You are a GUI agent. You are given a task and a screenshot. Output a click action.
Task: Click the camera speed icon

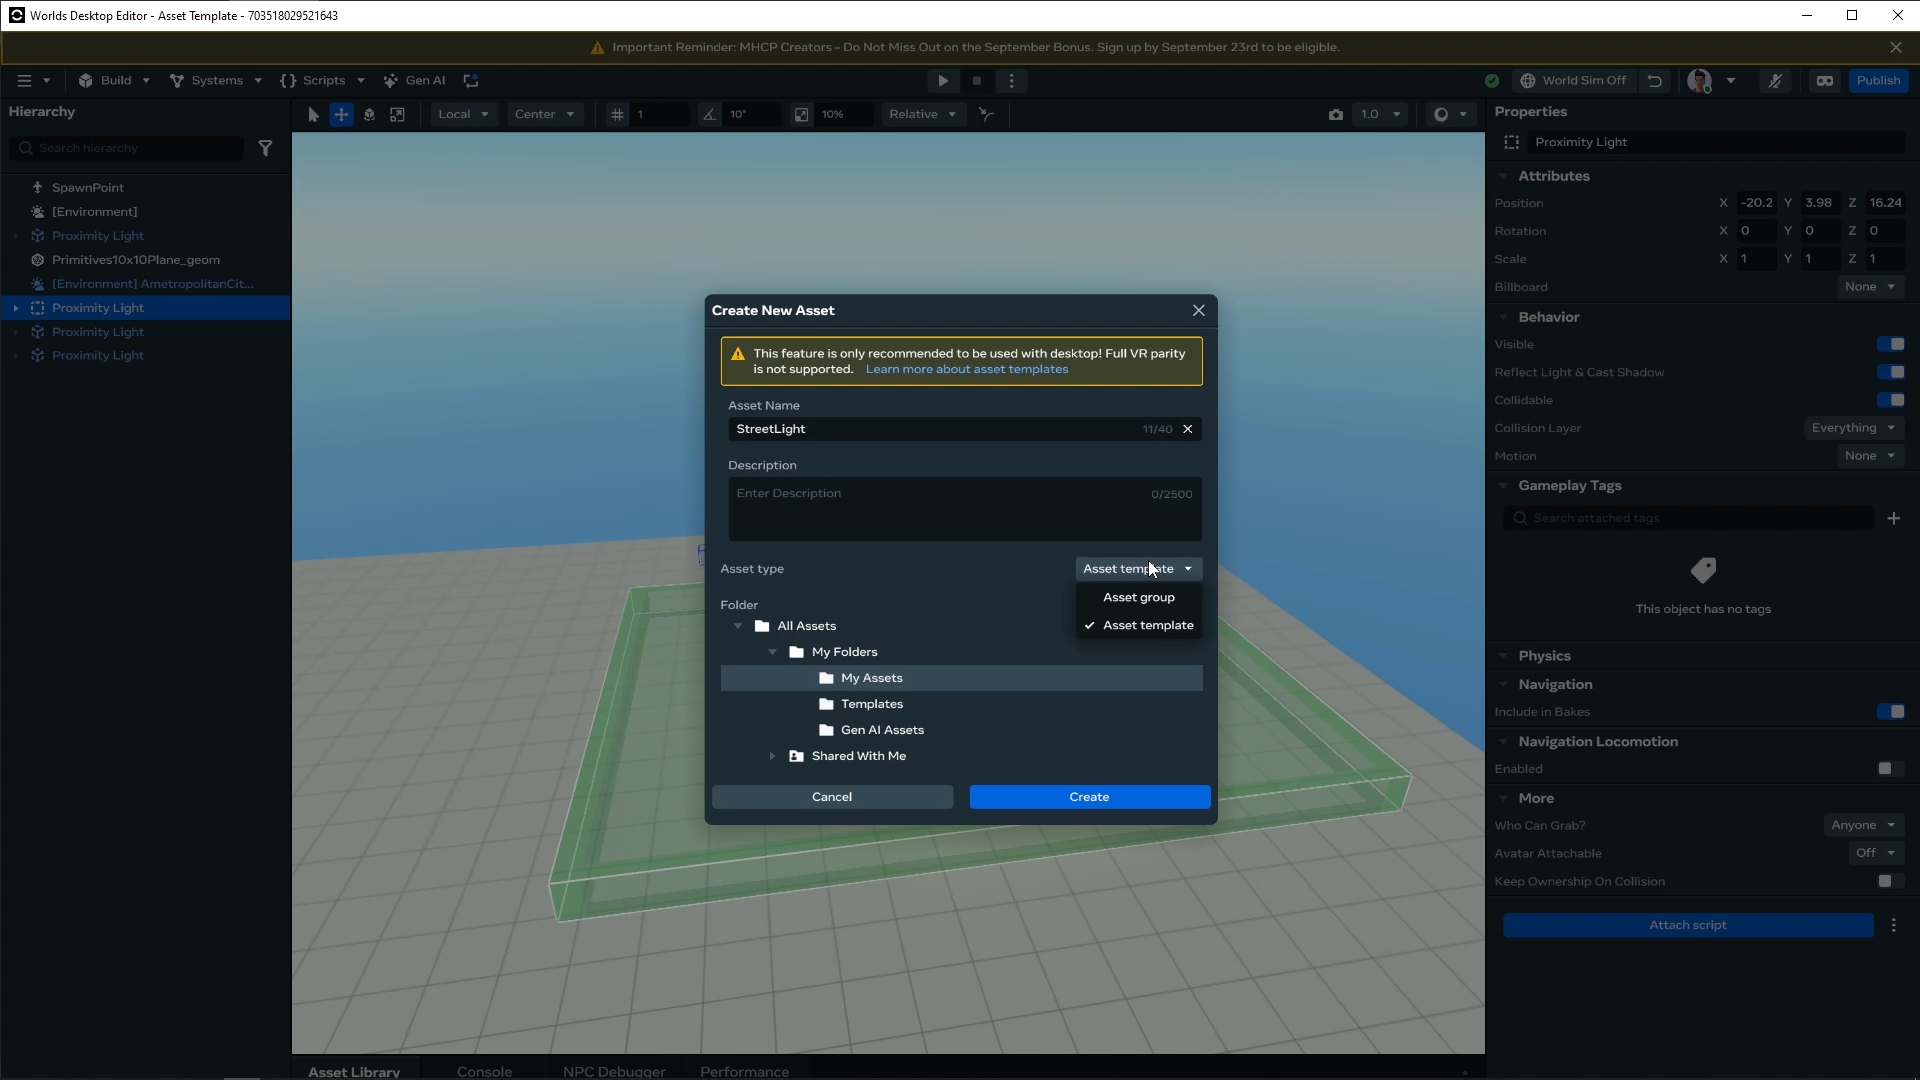[1335, 114]
